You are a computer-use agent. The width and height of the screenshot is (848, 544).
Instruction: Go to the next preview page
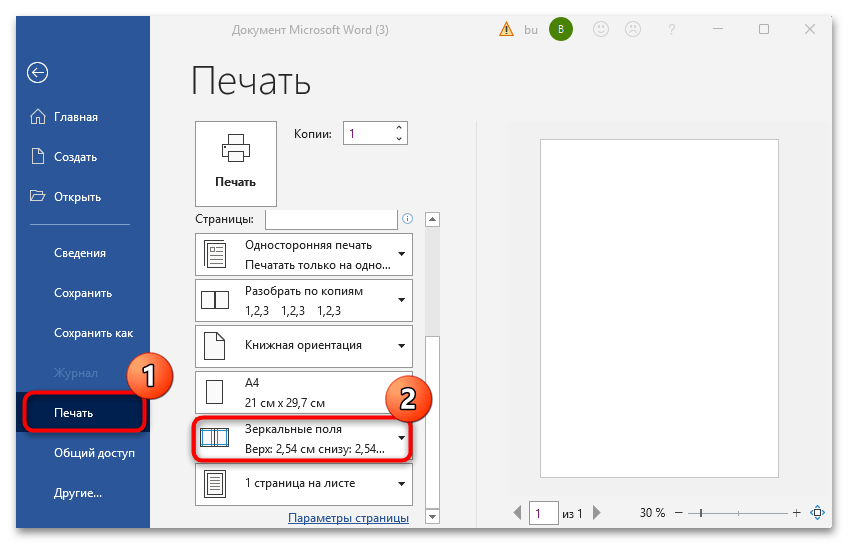pyautogui.click(x=597, y=513)
